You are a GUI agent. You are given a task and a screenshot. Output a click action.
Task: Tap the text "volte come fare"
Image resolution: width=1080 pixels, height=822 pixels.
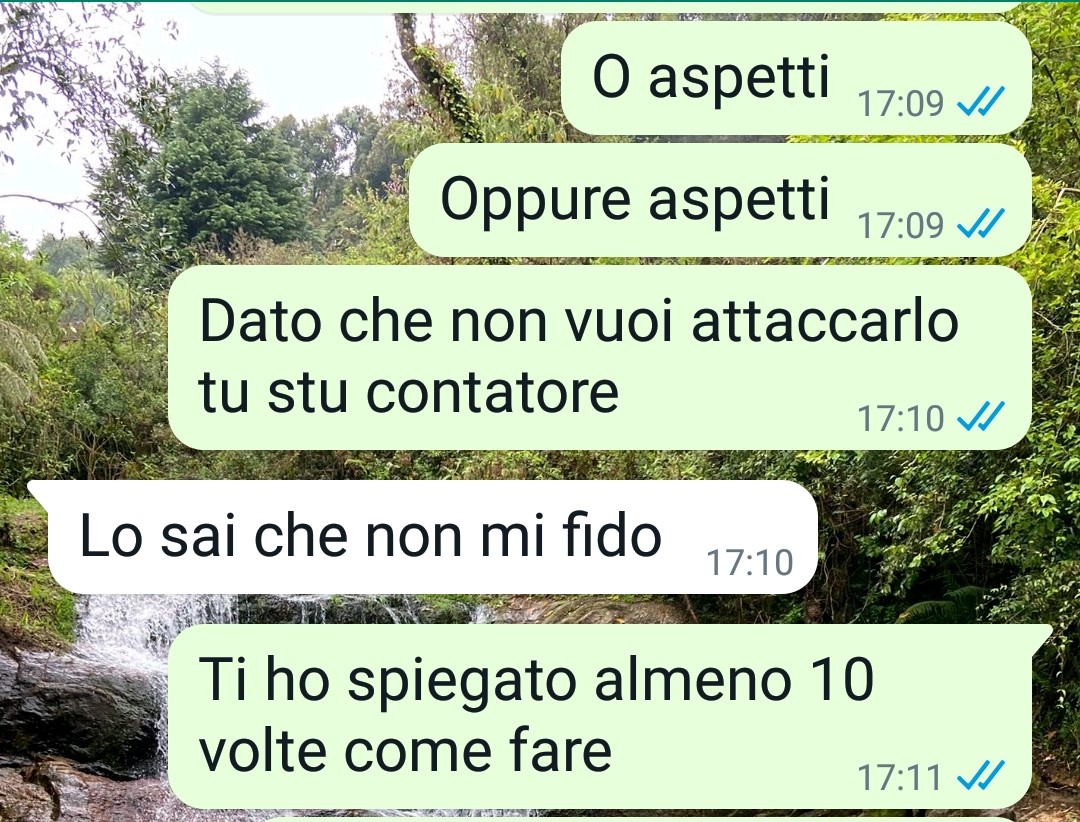pos(405,750)
